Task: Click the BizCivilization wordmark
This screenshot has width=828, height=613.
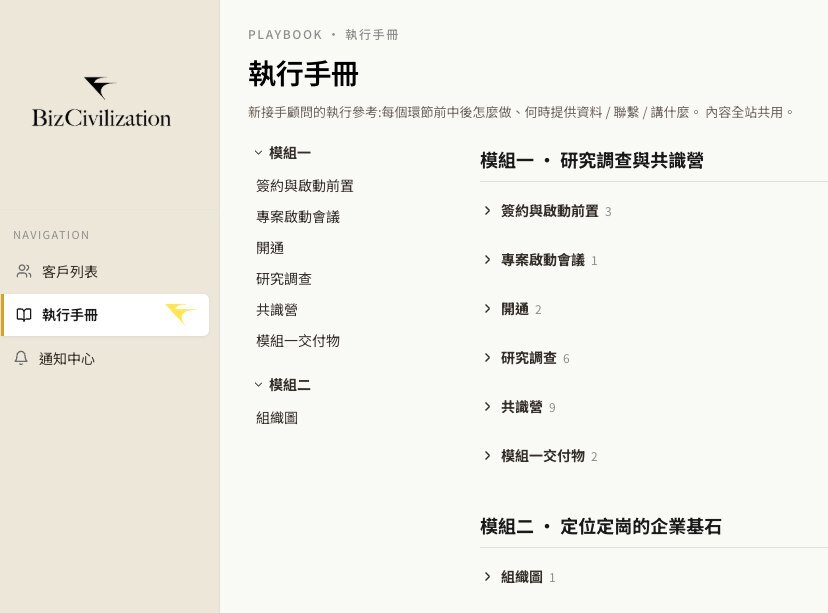Action: pos(101,118)
